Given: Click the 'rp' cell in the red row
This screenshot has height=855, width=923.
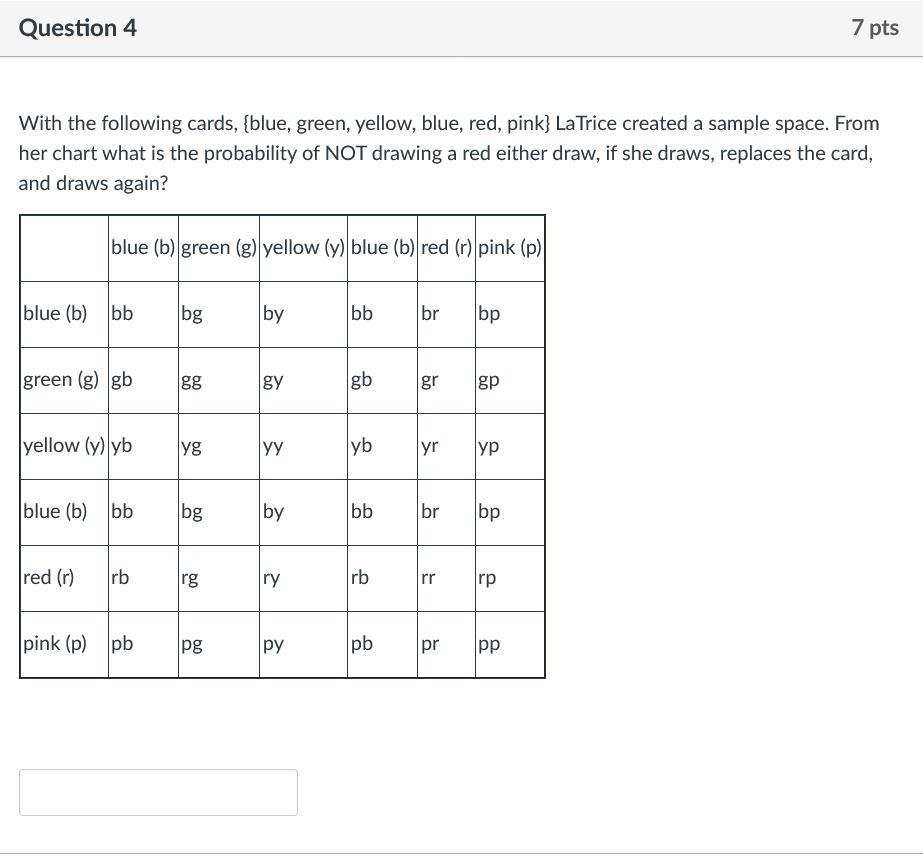Looking at the screenshot, I should (x=510, y=578).
